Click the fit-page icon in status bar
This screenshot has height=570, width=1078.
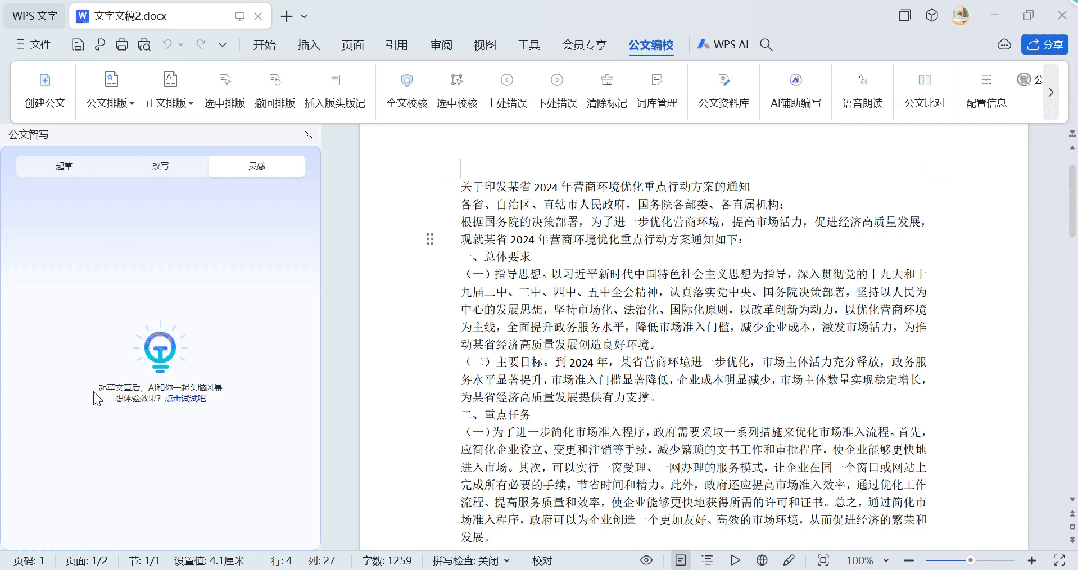[x=823, y=560]
